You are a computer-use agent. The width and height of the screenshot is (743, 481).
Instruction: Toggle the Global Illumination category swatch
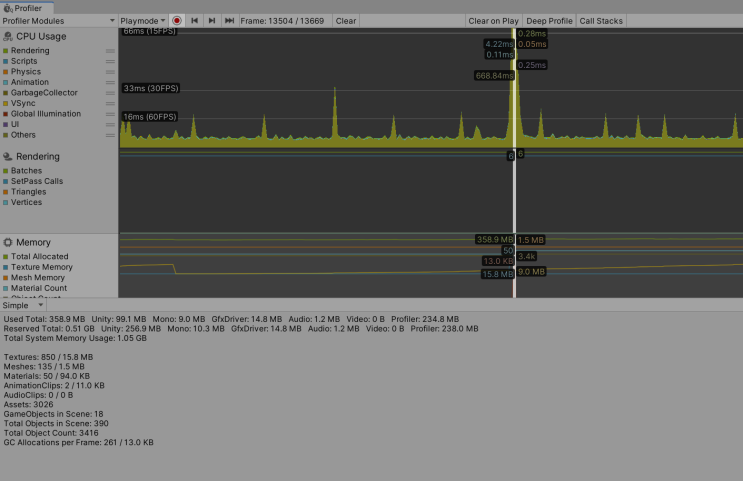(x=6, y=114)
